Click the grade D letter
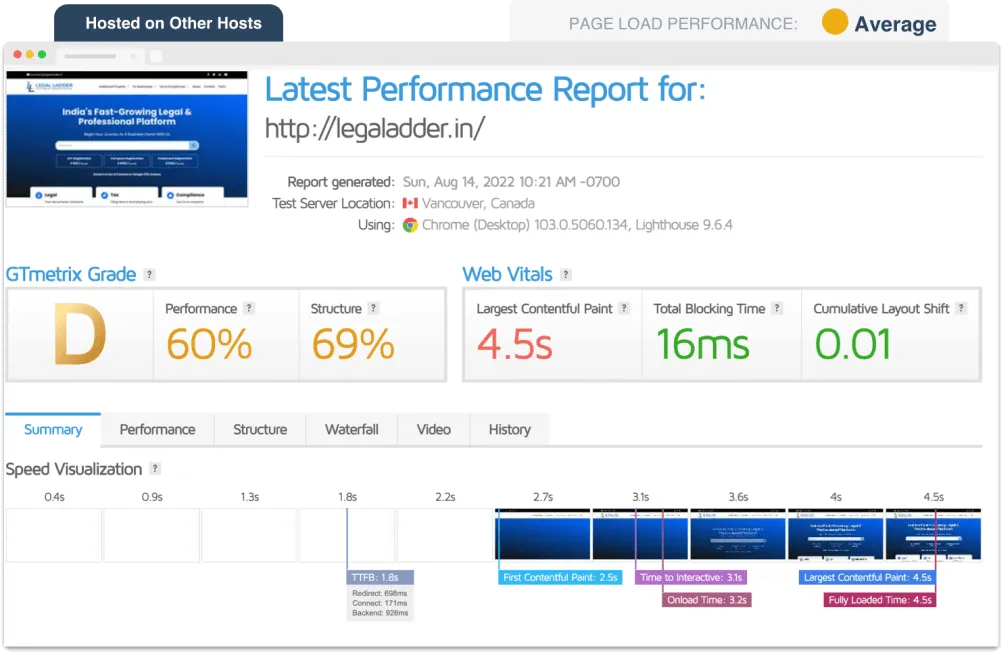Image resolution: width=1004 pixels, height=654 pixels. pyautogui.click(x=79, y=334)
